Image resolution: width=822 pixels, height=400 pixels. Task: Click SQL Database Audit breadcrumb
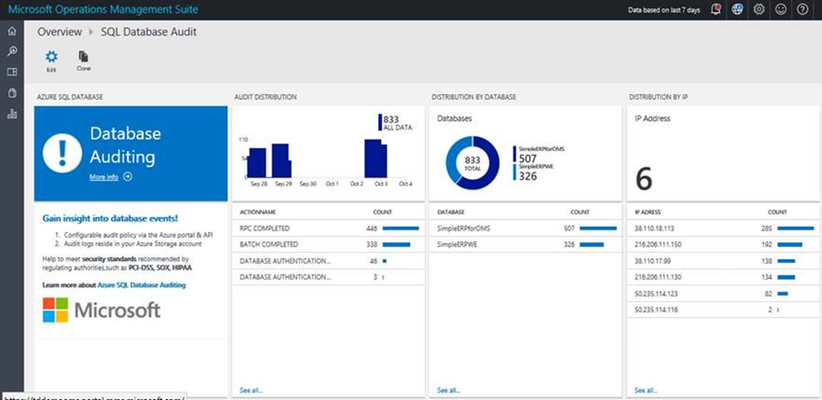pyautogui.click(x=149, y=32)
